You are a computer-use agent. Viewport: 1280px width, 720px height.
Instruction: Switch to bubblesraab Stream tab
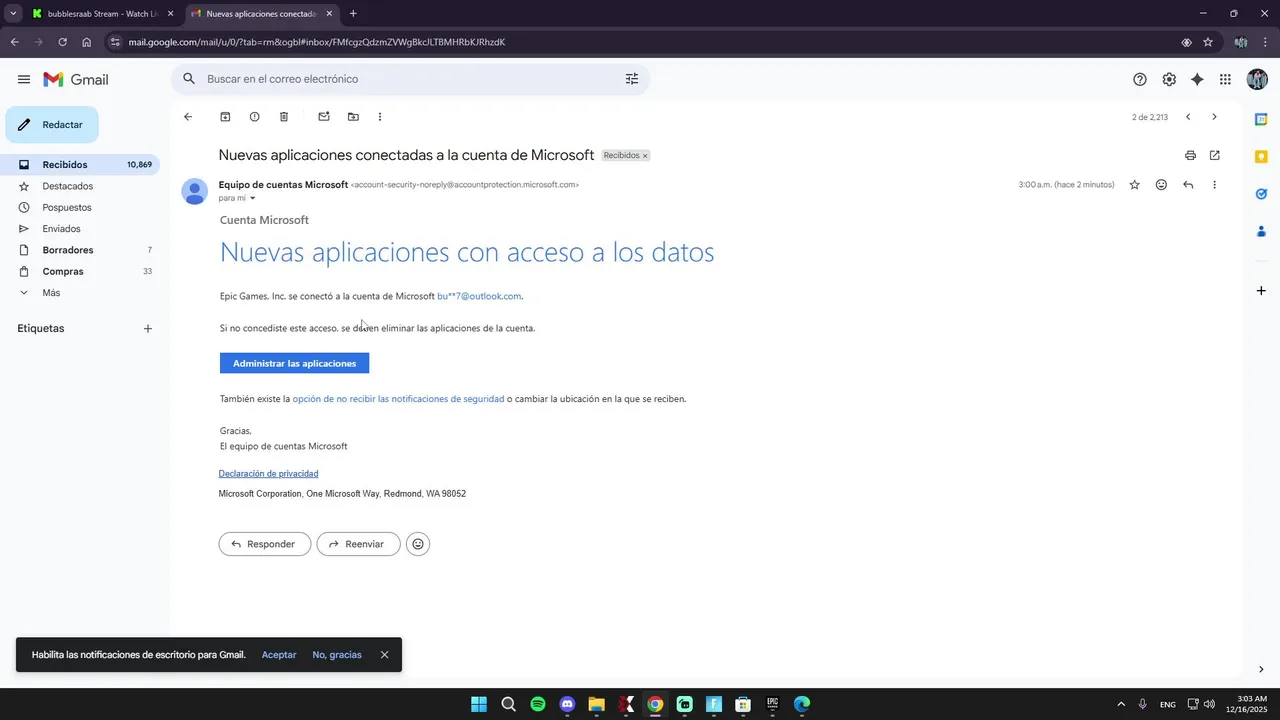[102, 14]
